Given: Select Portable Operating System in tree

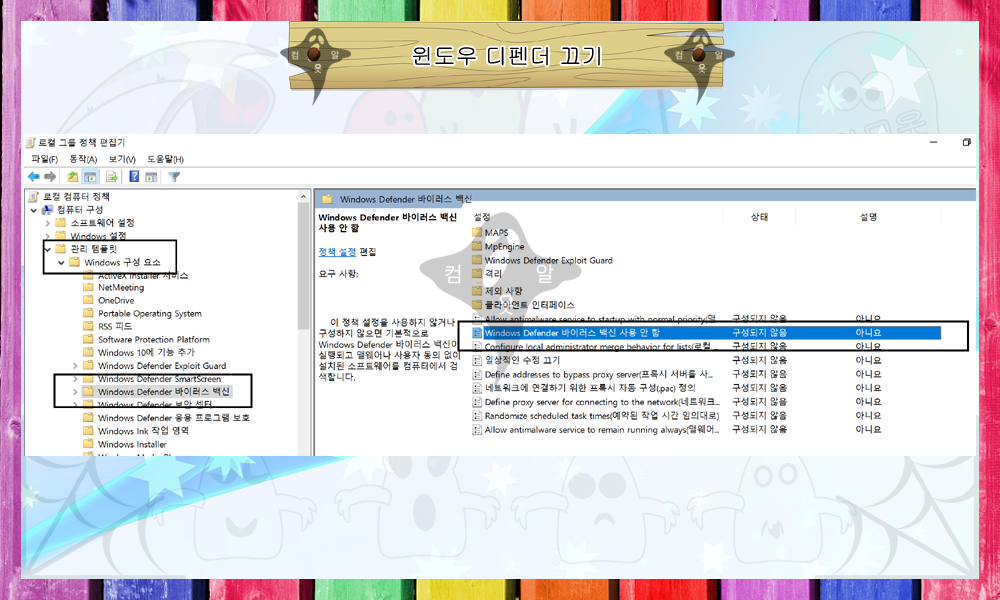Looking at the screenshot, I should click(150, 314).
